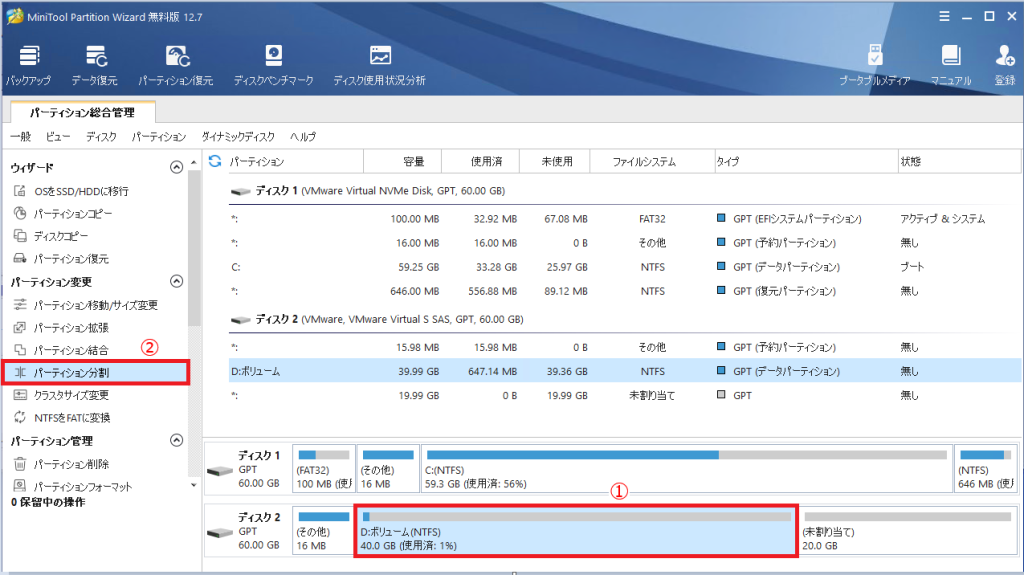Viewport: 1024px width, 575px height.
Task: Open ディスク使用状況分析 space analyzer
Action: pyautogui.click(x=379, y=65)
